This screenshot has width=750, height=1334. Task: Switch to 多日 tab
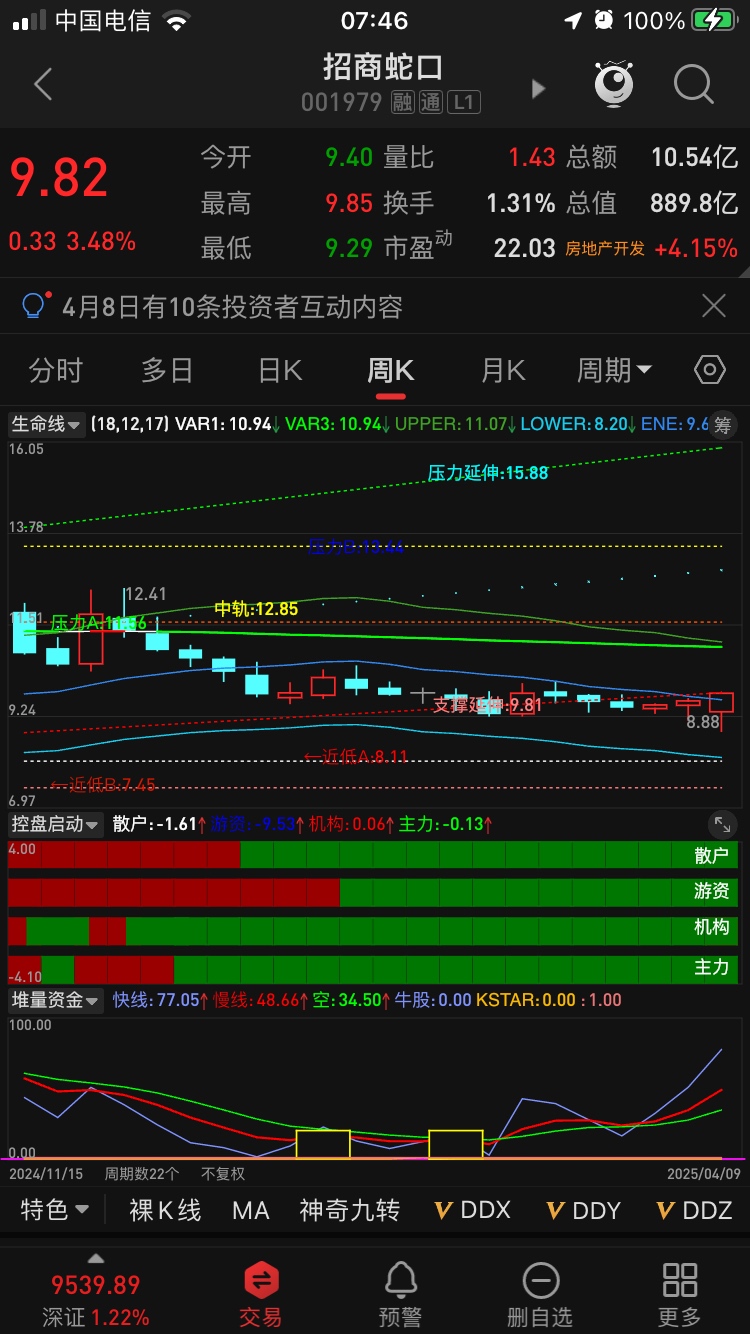(x=167, y=370)
